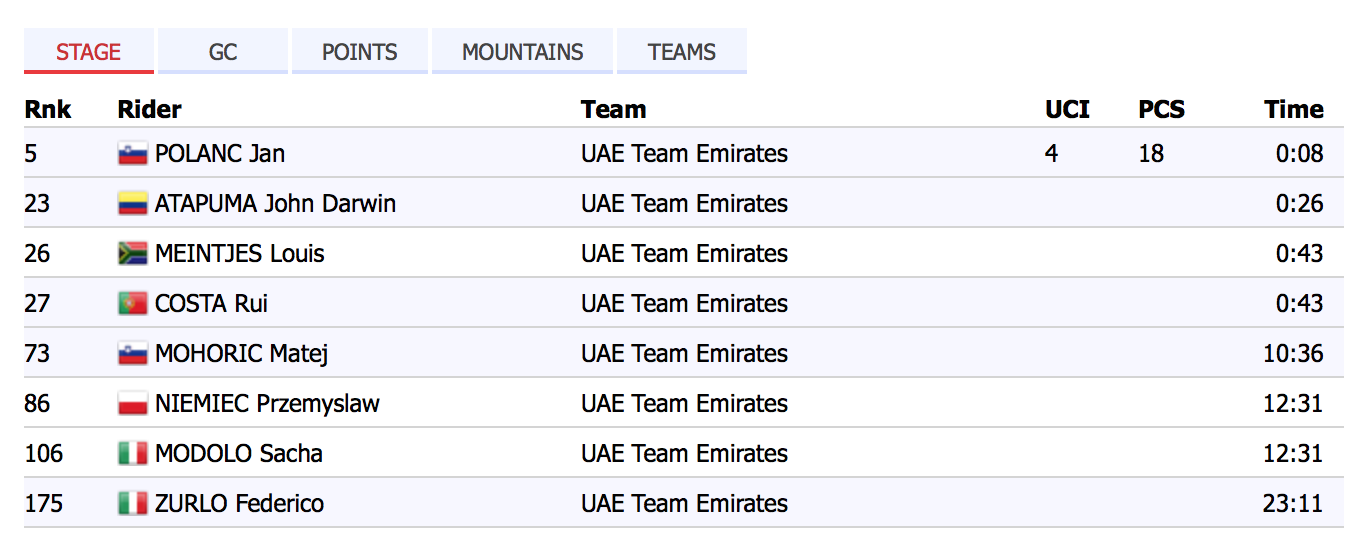Screen dimensions: 1364x551
Task: Click Italian flag beside ZURLO Federico
Action: [x=132, y=504]
